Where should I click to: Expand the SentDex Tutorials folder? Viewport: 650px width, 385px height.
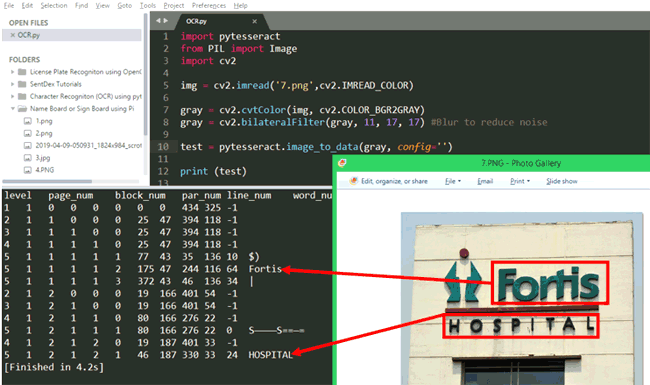pyautogui.click(x=12, y=84)
